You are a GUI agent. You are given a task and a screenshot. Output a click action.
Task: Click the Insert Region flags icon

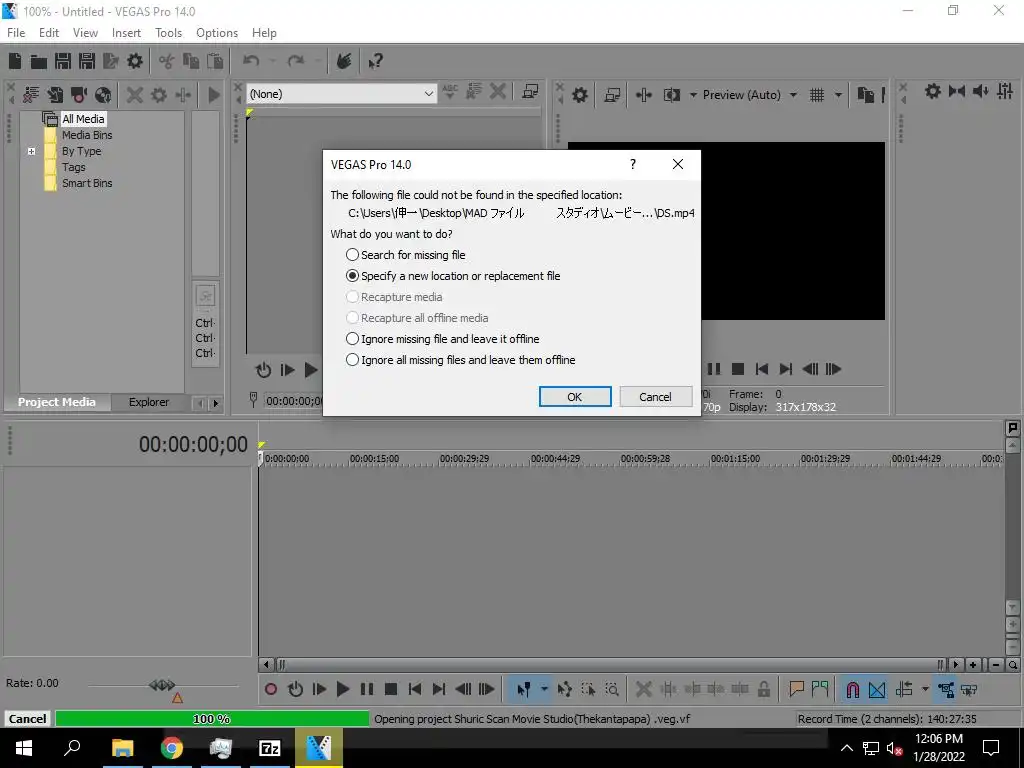(x=820, y=689)
